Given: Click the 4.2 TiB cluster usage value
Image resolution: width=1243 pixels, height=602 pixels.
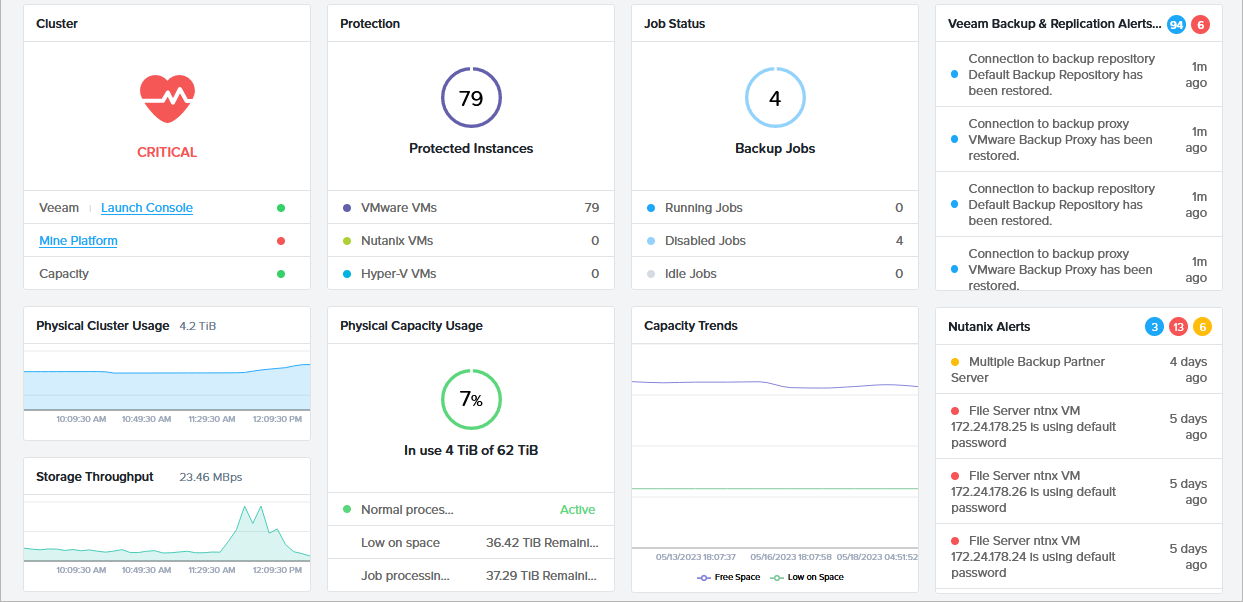Looking at the screenshot, I should point(198,326).
